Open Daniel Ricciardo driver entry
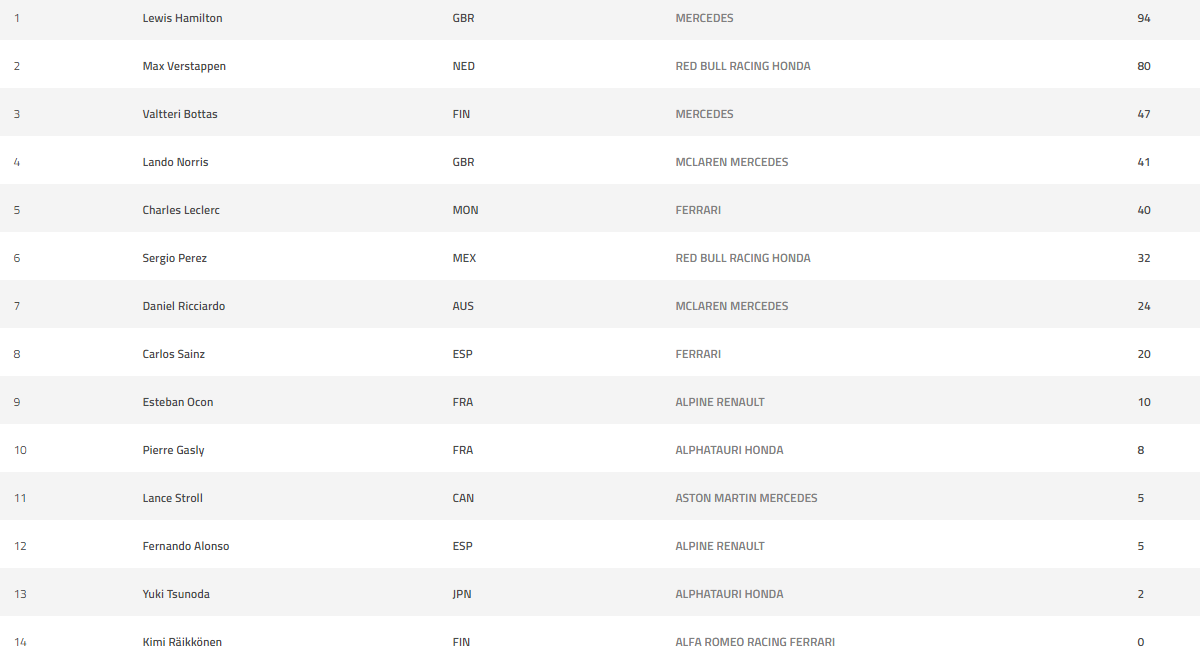This screenshot has height=659, width=1200. 184,306
